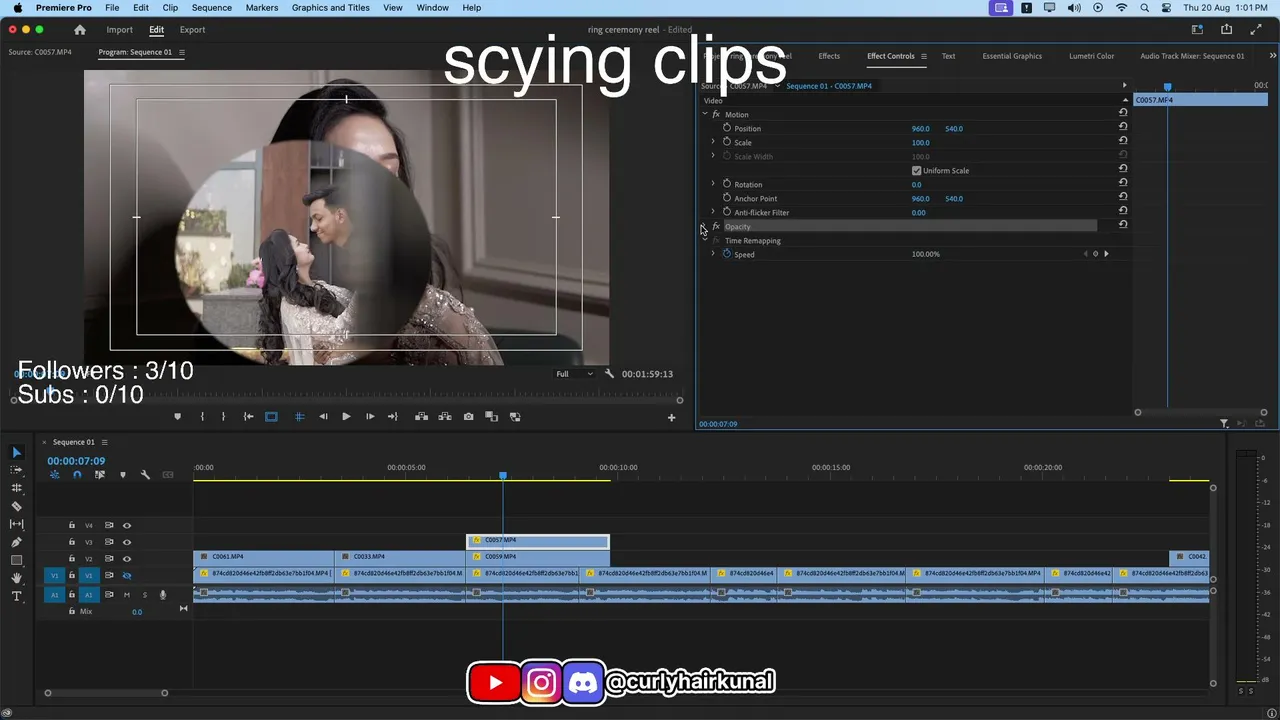
Task: Step back one frame
Action: pyautogui.click(x=323, y=417)
